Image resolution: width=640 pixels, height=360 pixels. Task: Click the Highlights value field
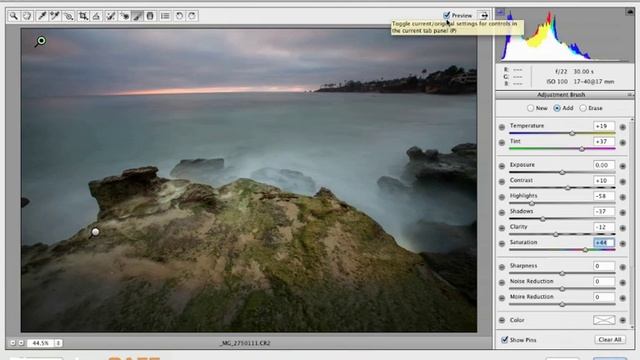pyautogui.click(x=604, y=196)
